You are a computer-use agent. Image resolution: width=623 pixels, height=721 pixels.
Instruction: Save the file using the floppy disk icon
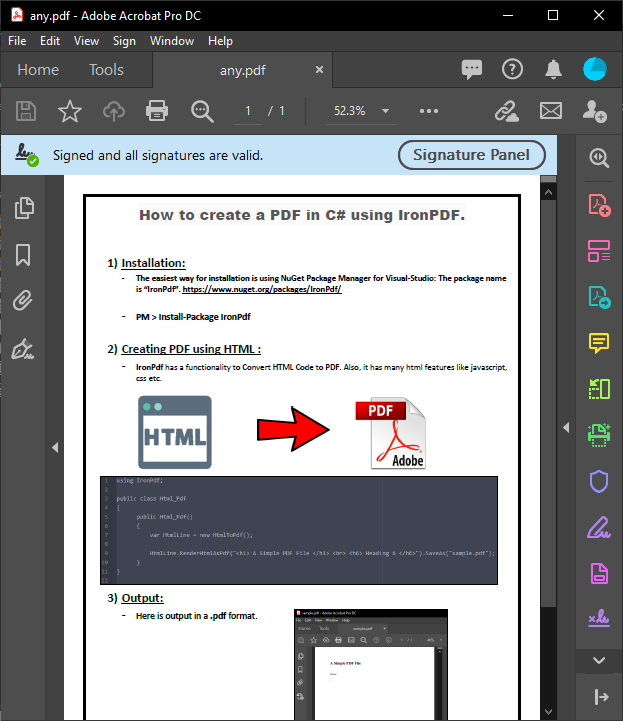coord(26,111)
